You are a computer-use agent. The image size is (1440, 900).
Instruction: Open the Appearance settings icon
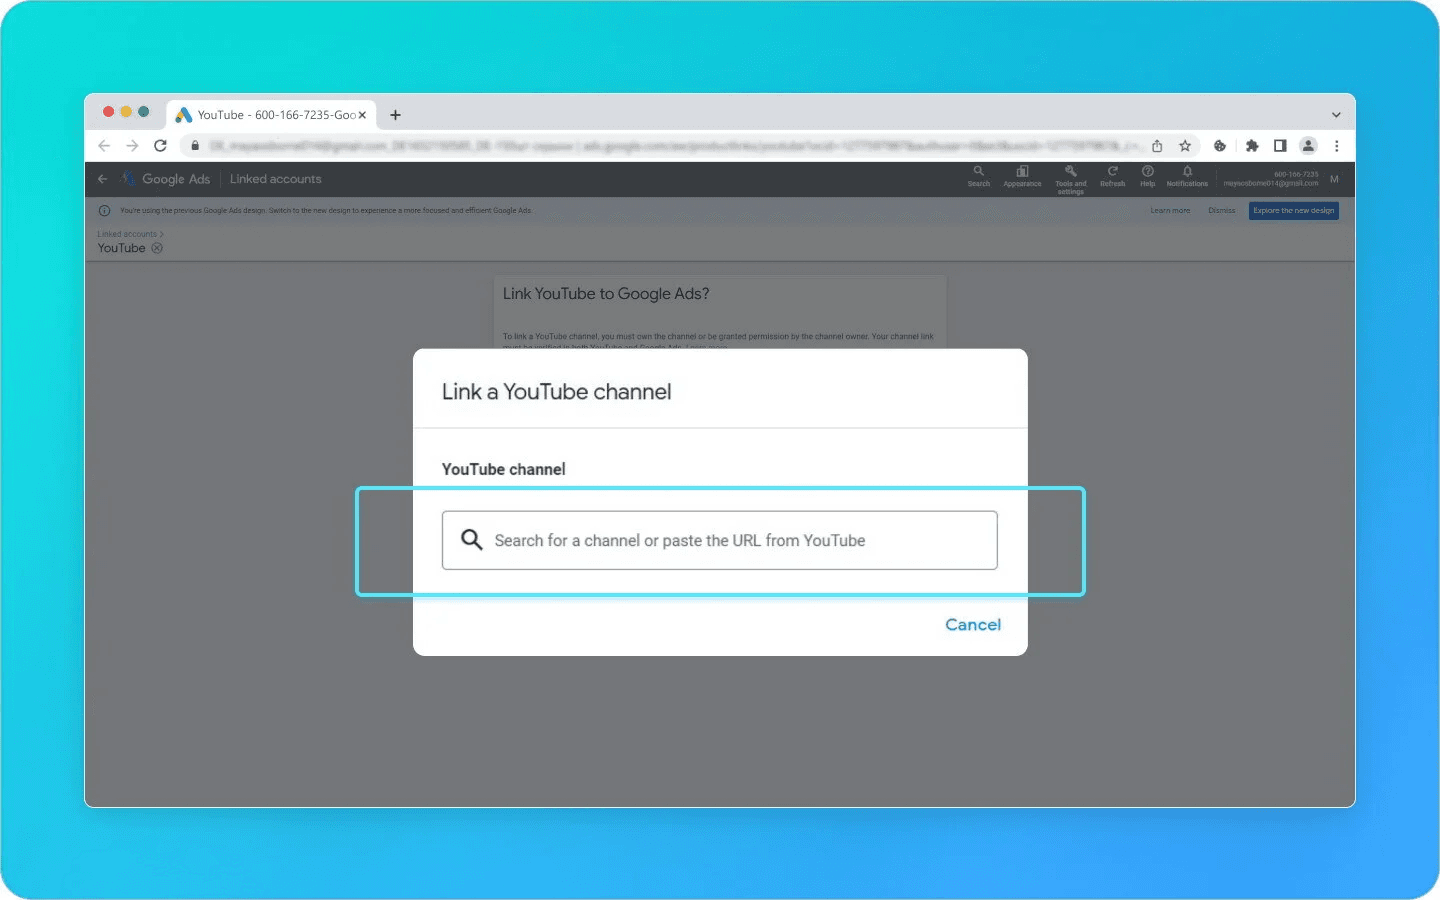tap(1022, 176)
